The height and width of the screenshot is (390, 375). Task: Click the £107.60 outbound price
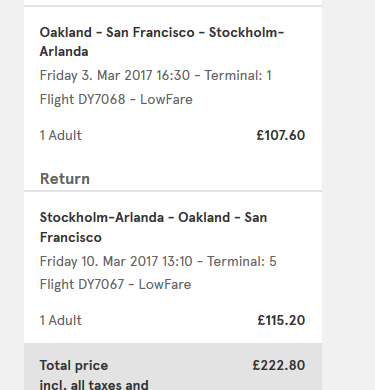click(281, 135)
